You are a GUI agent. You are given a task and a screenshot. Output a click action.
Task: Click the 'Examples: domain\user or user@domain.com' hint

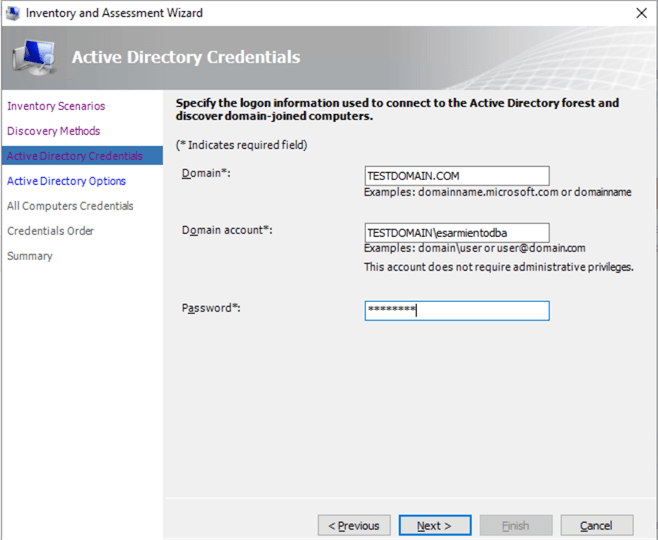coord(475,248)
